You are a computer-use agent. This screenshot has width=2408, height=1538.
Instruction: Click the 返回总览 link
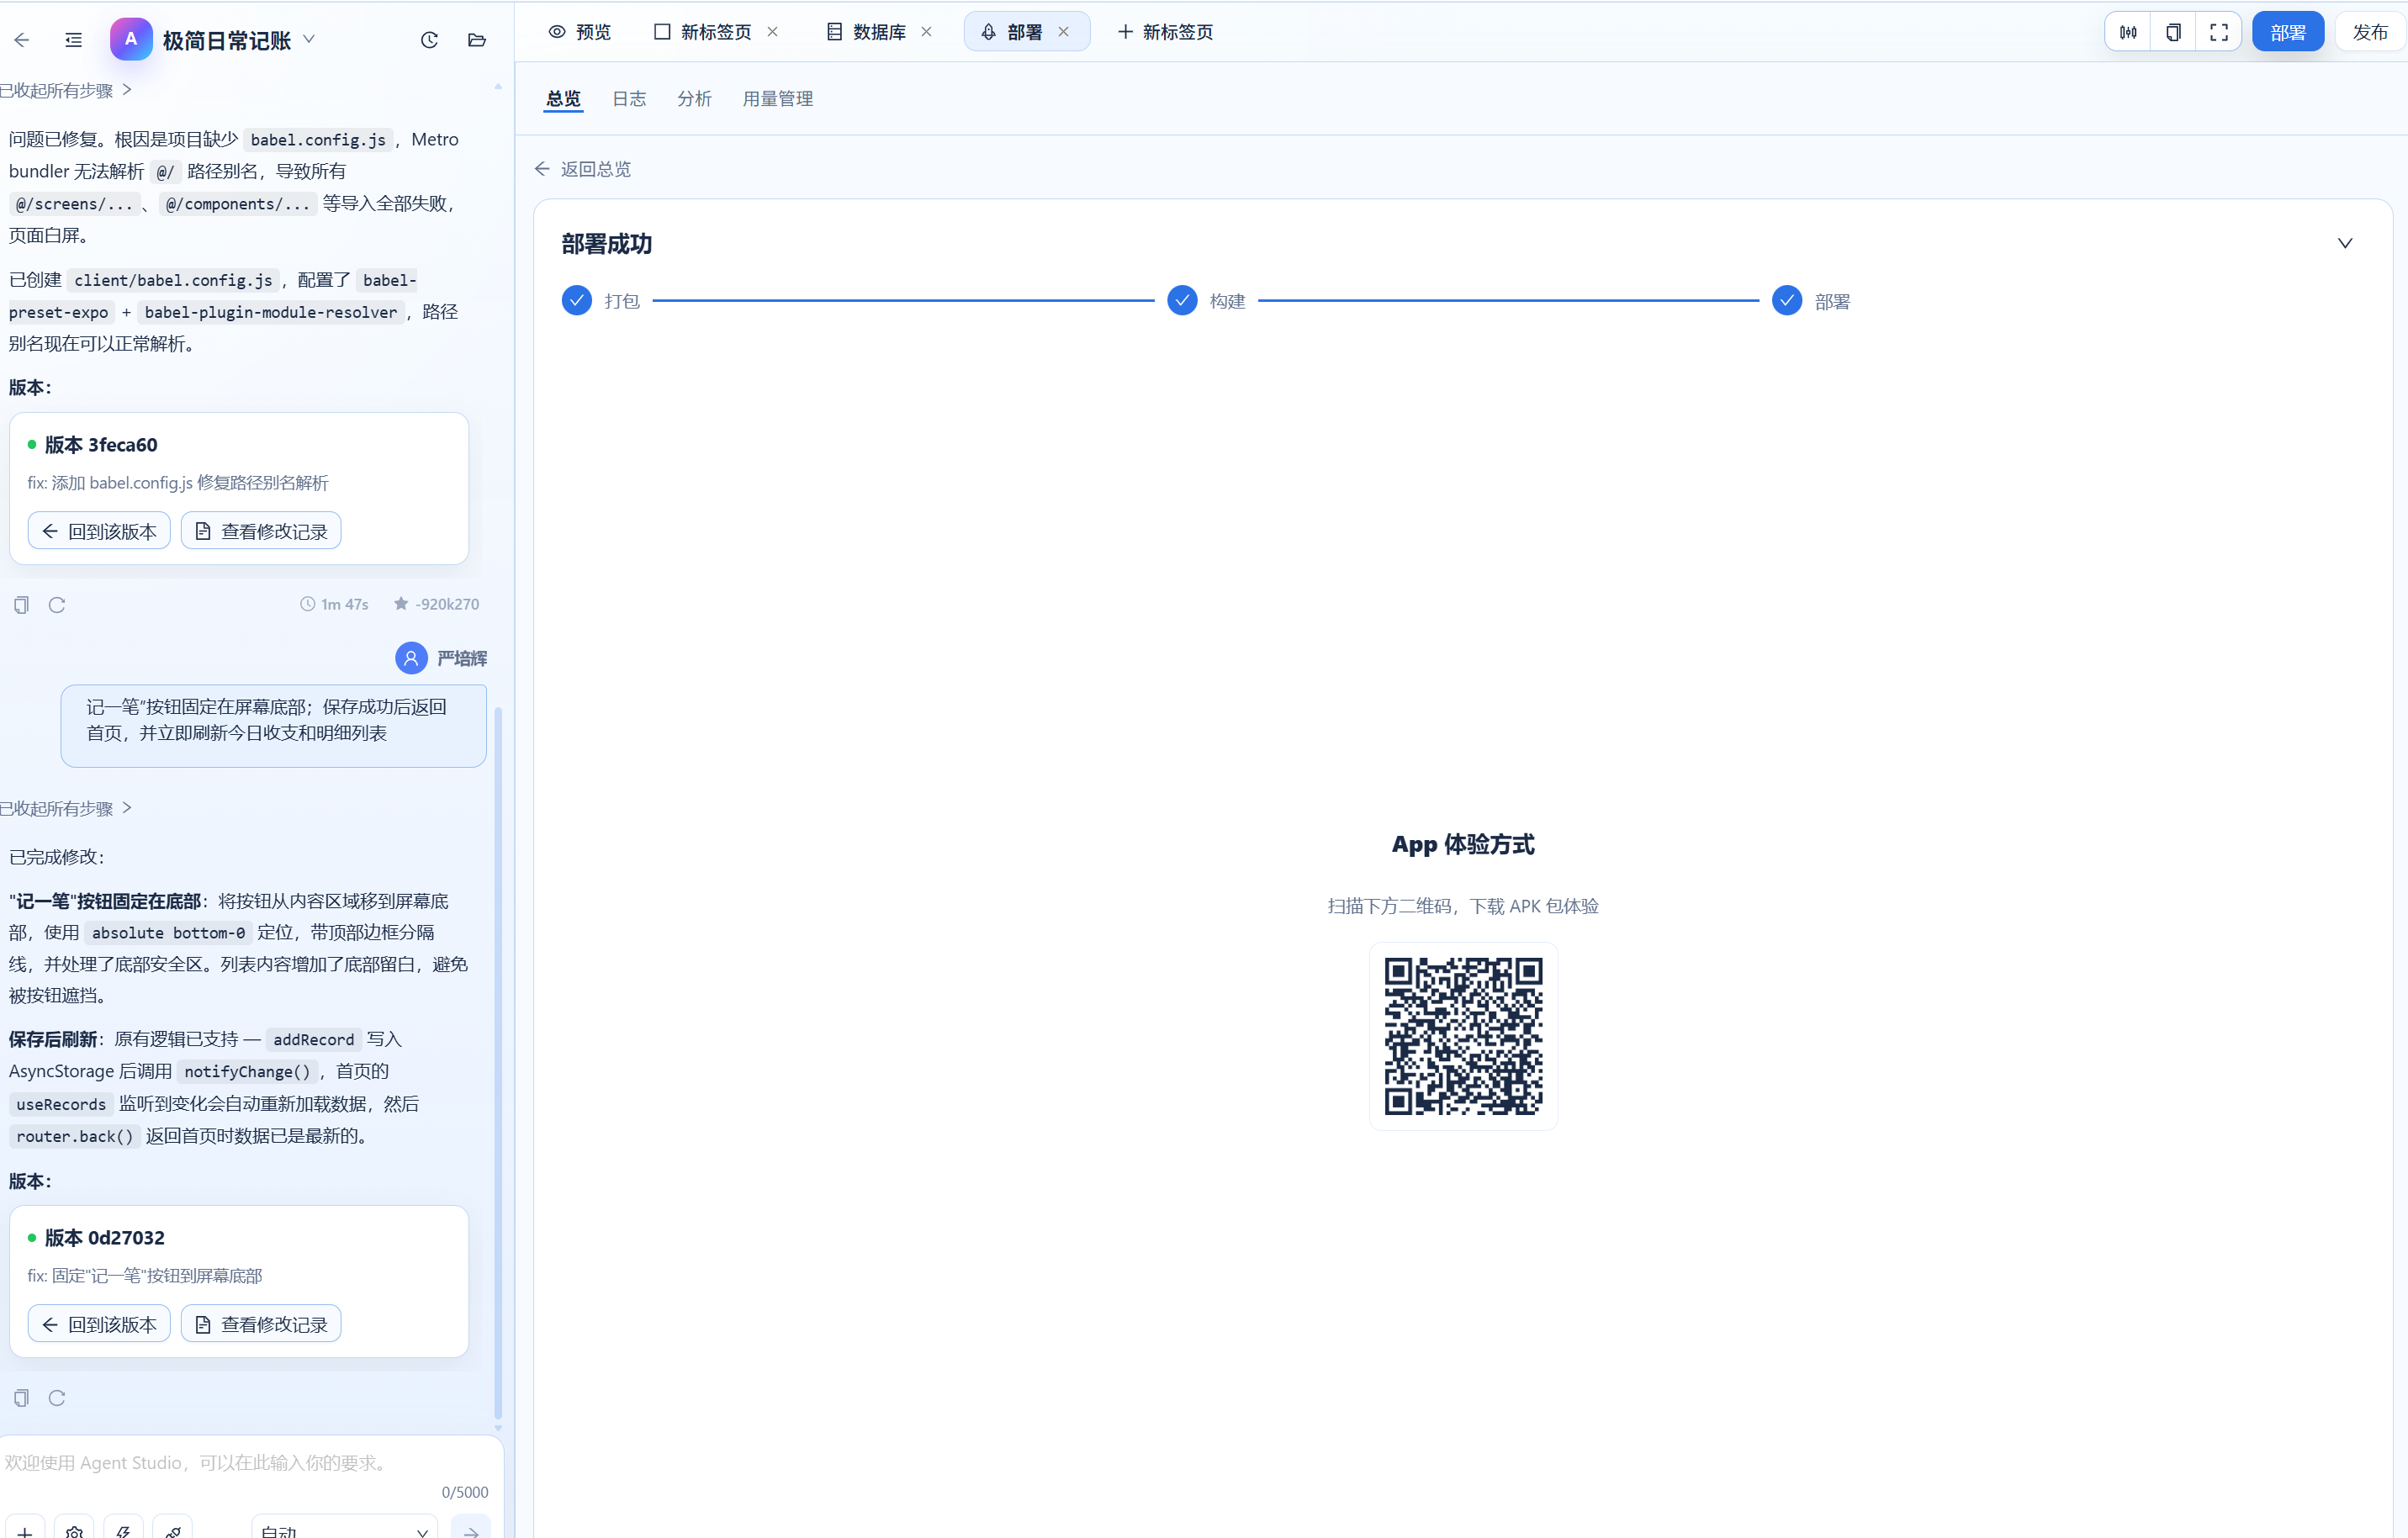point(583,169)
